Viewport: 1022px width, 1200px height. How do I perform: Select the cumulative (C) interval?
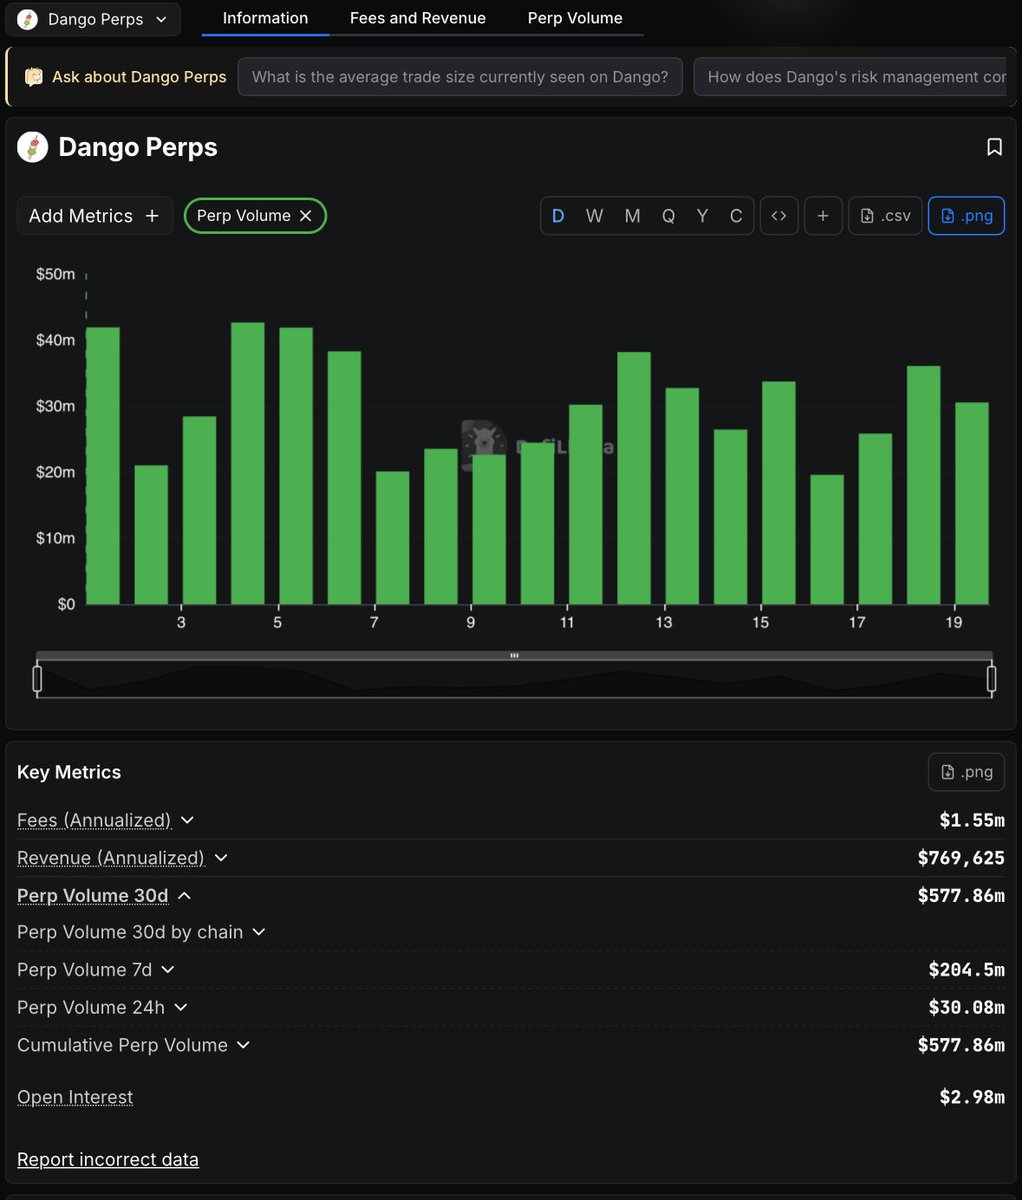[x=736, y=216]
